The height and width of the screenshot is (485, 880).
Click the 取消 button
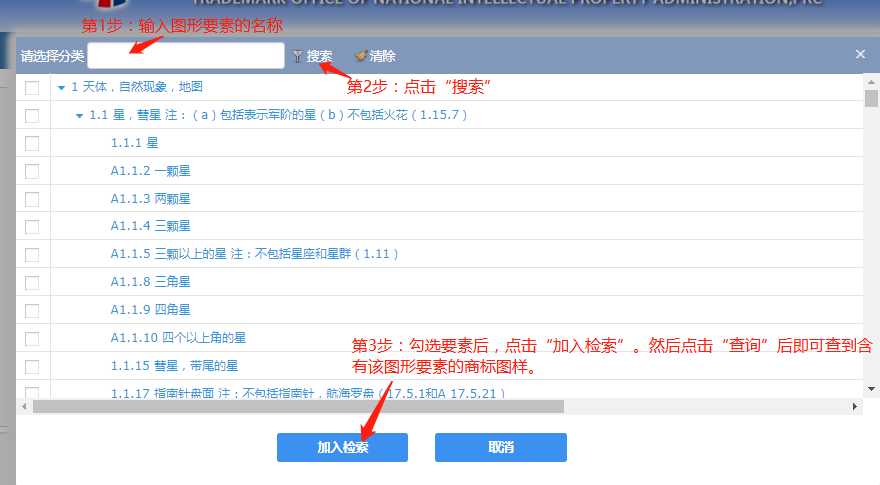coord(501,447)
